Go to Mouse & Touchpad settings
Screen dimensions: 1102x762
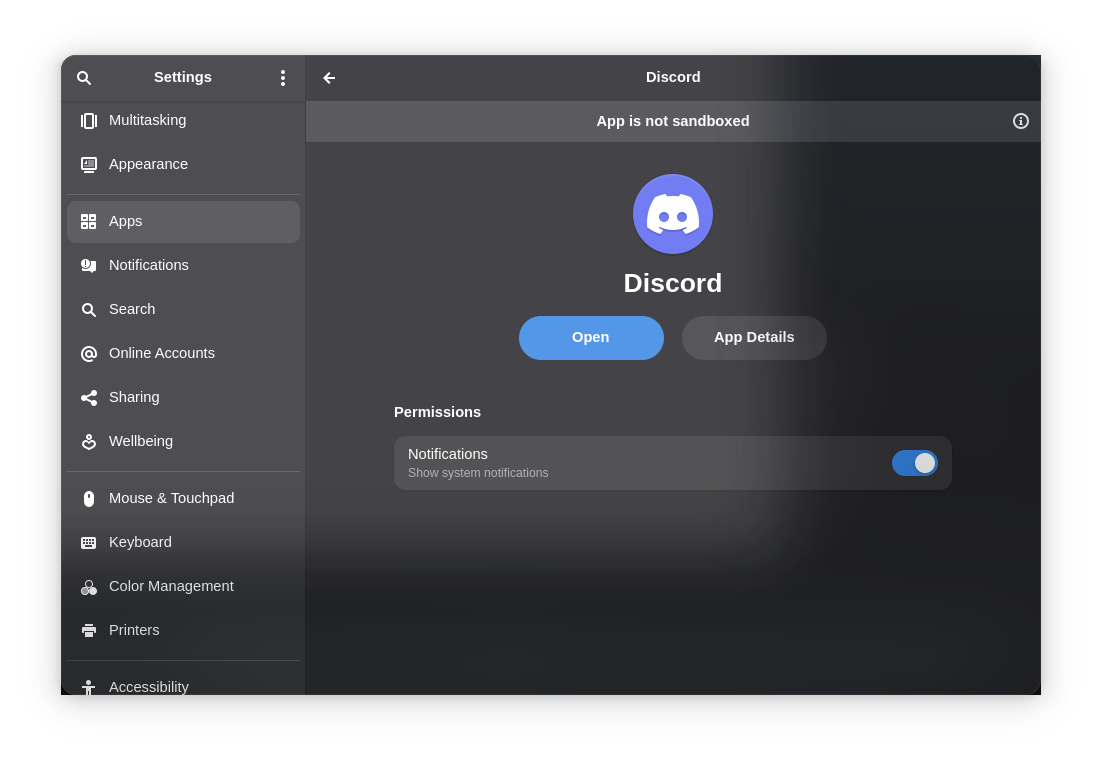pyautogui.click(x=183, y=498)
